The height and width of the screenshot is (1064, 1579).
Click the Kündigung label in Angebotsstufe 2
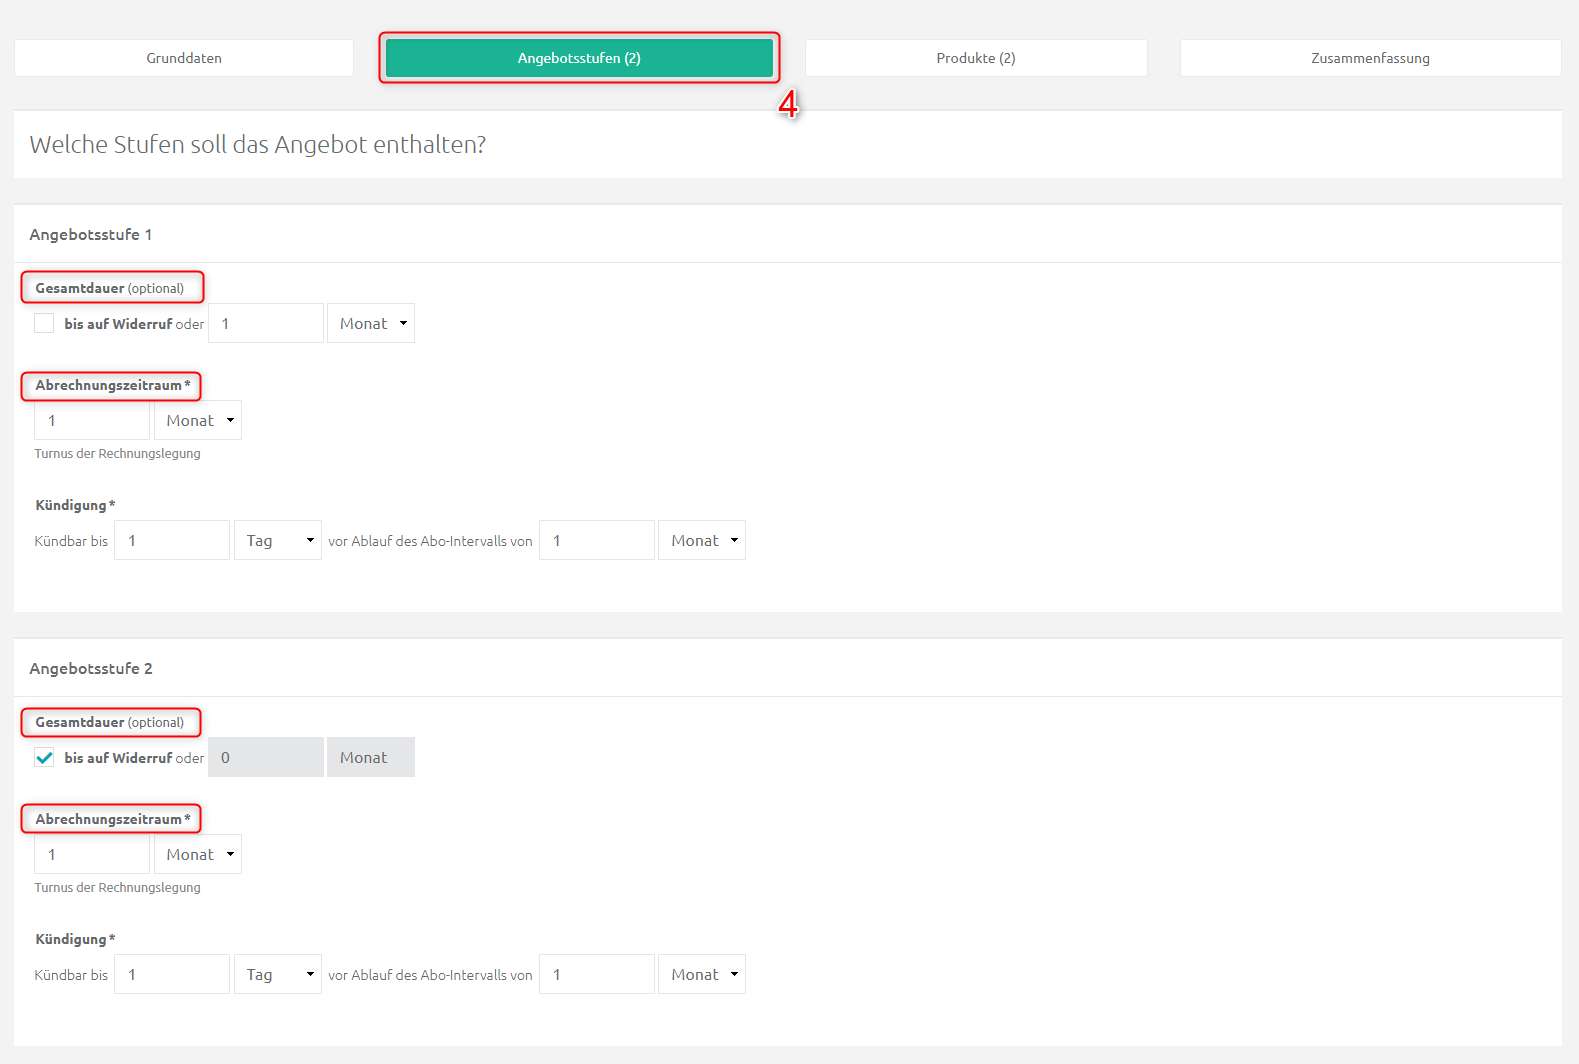[75, 939]
